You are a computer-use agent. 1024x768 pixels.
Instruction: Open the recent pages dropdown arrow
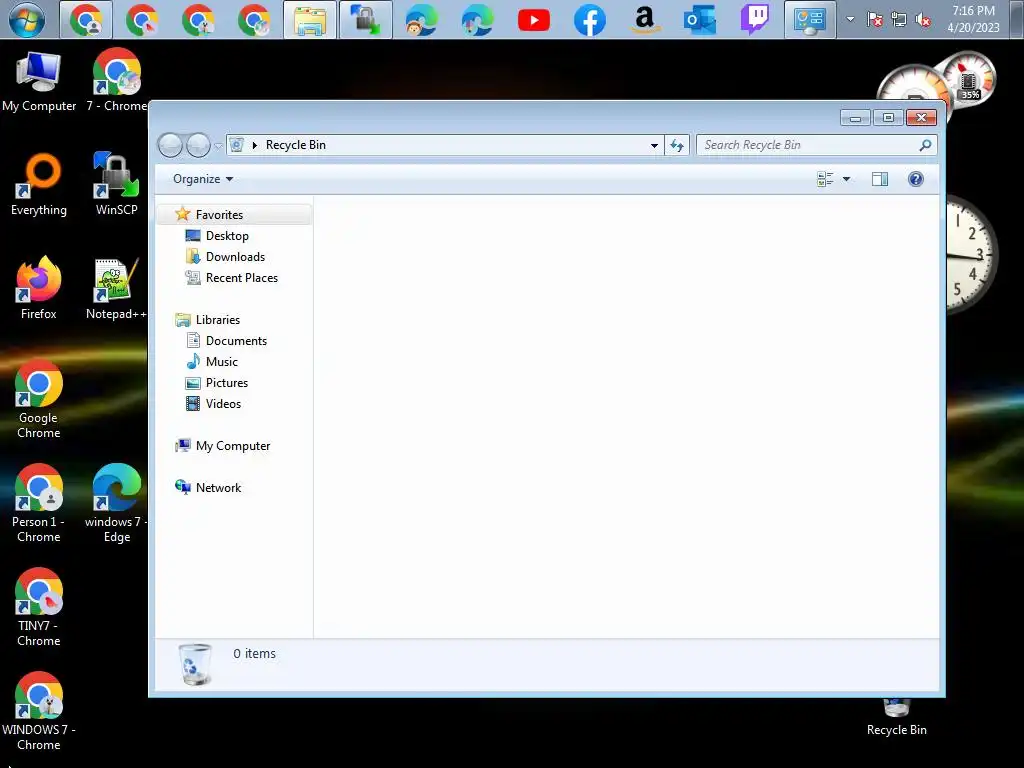pyautogui.click(x=218, y=146)
